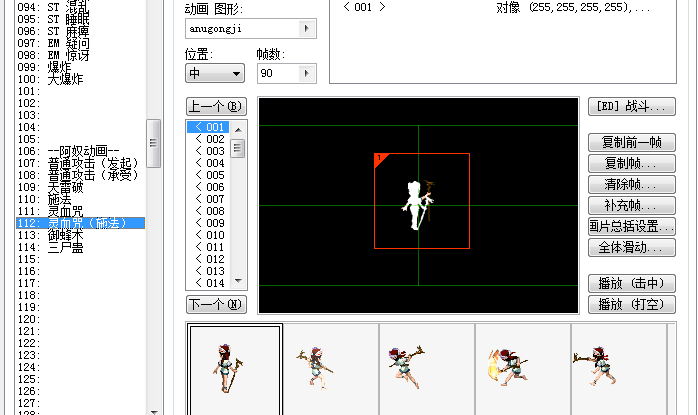
Task: Select frame 004 in frame list
Action: pyautogui.click(x=208, y=163)
